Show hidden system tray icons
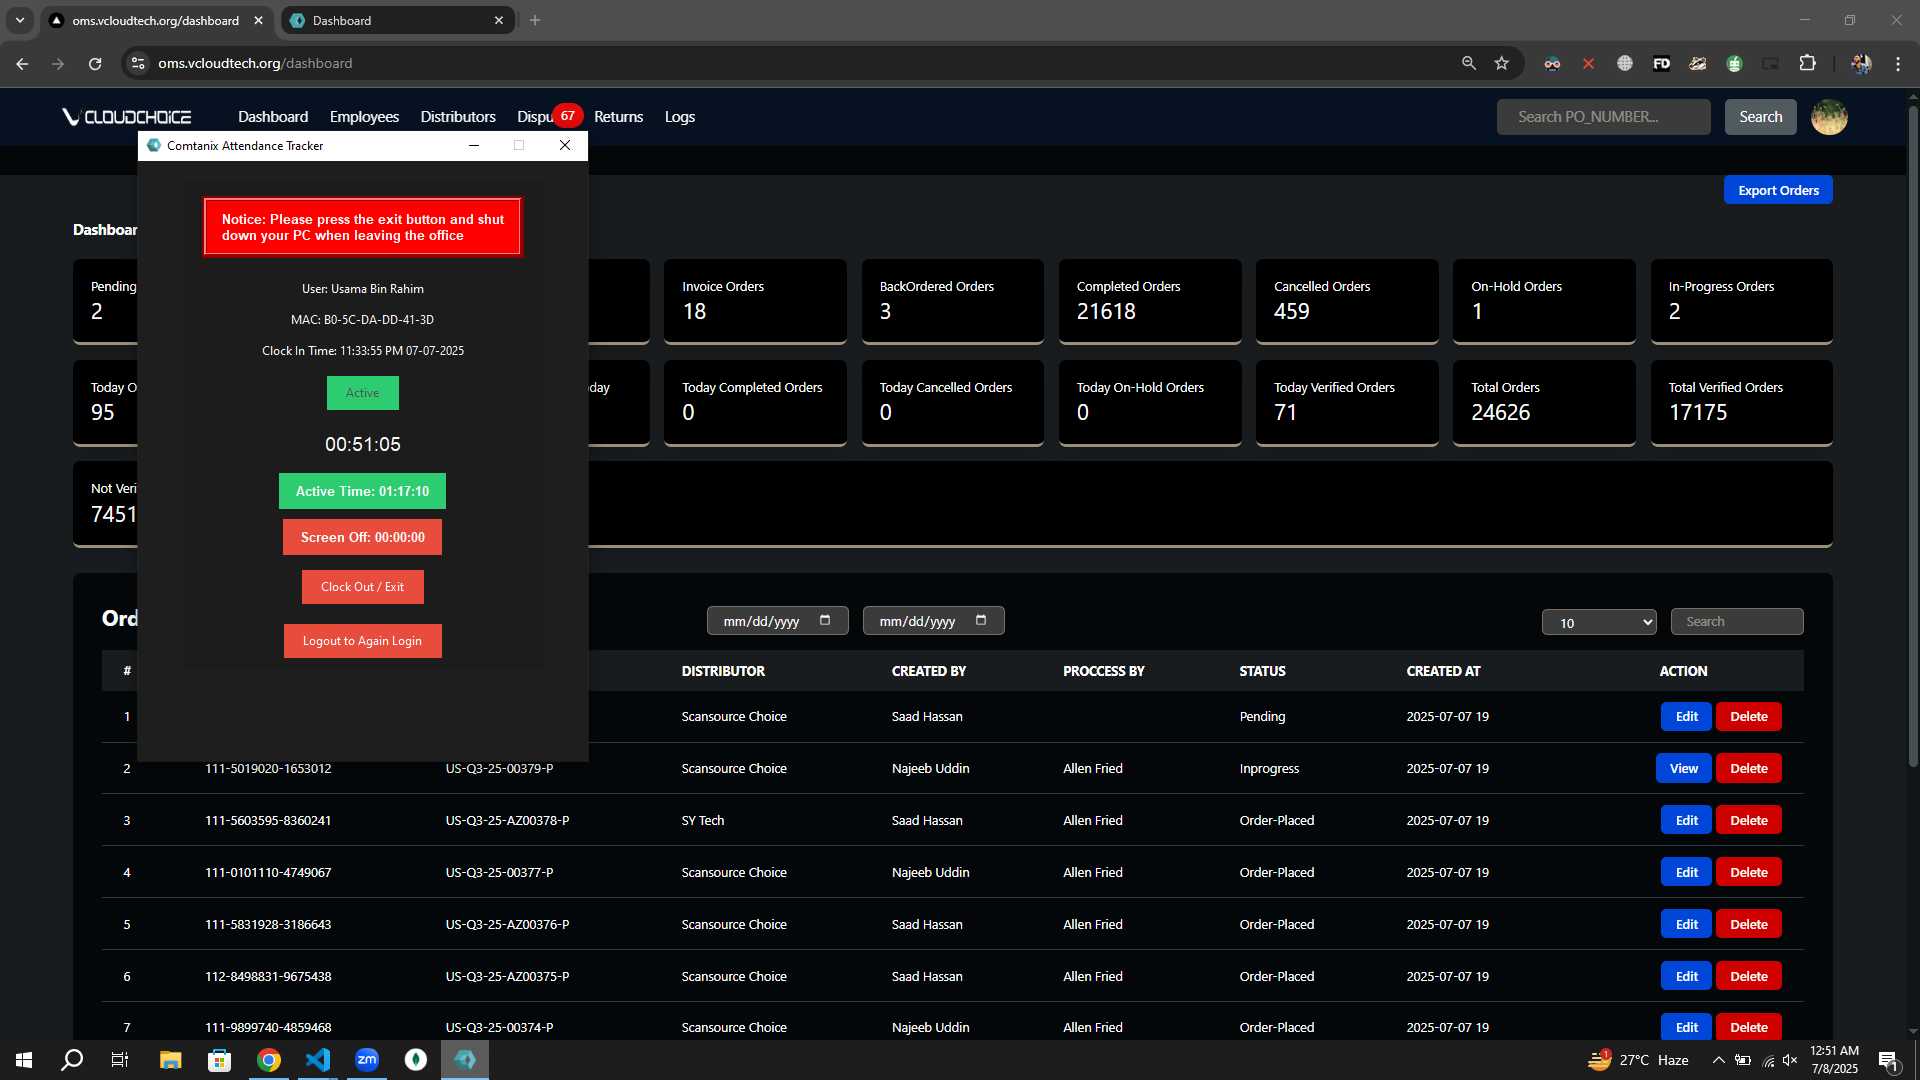Screen dimensions: 1920x1080 pos(1718,1060)
